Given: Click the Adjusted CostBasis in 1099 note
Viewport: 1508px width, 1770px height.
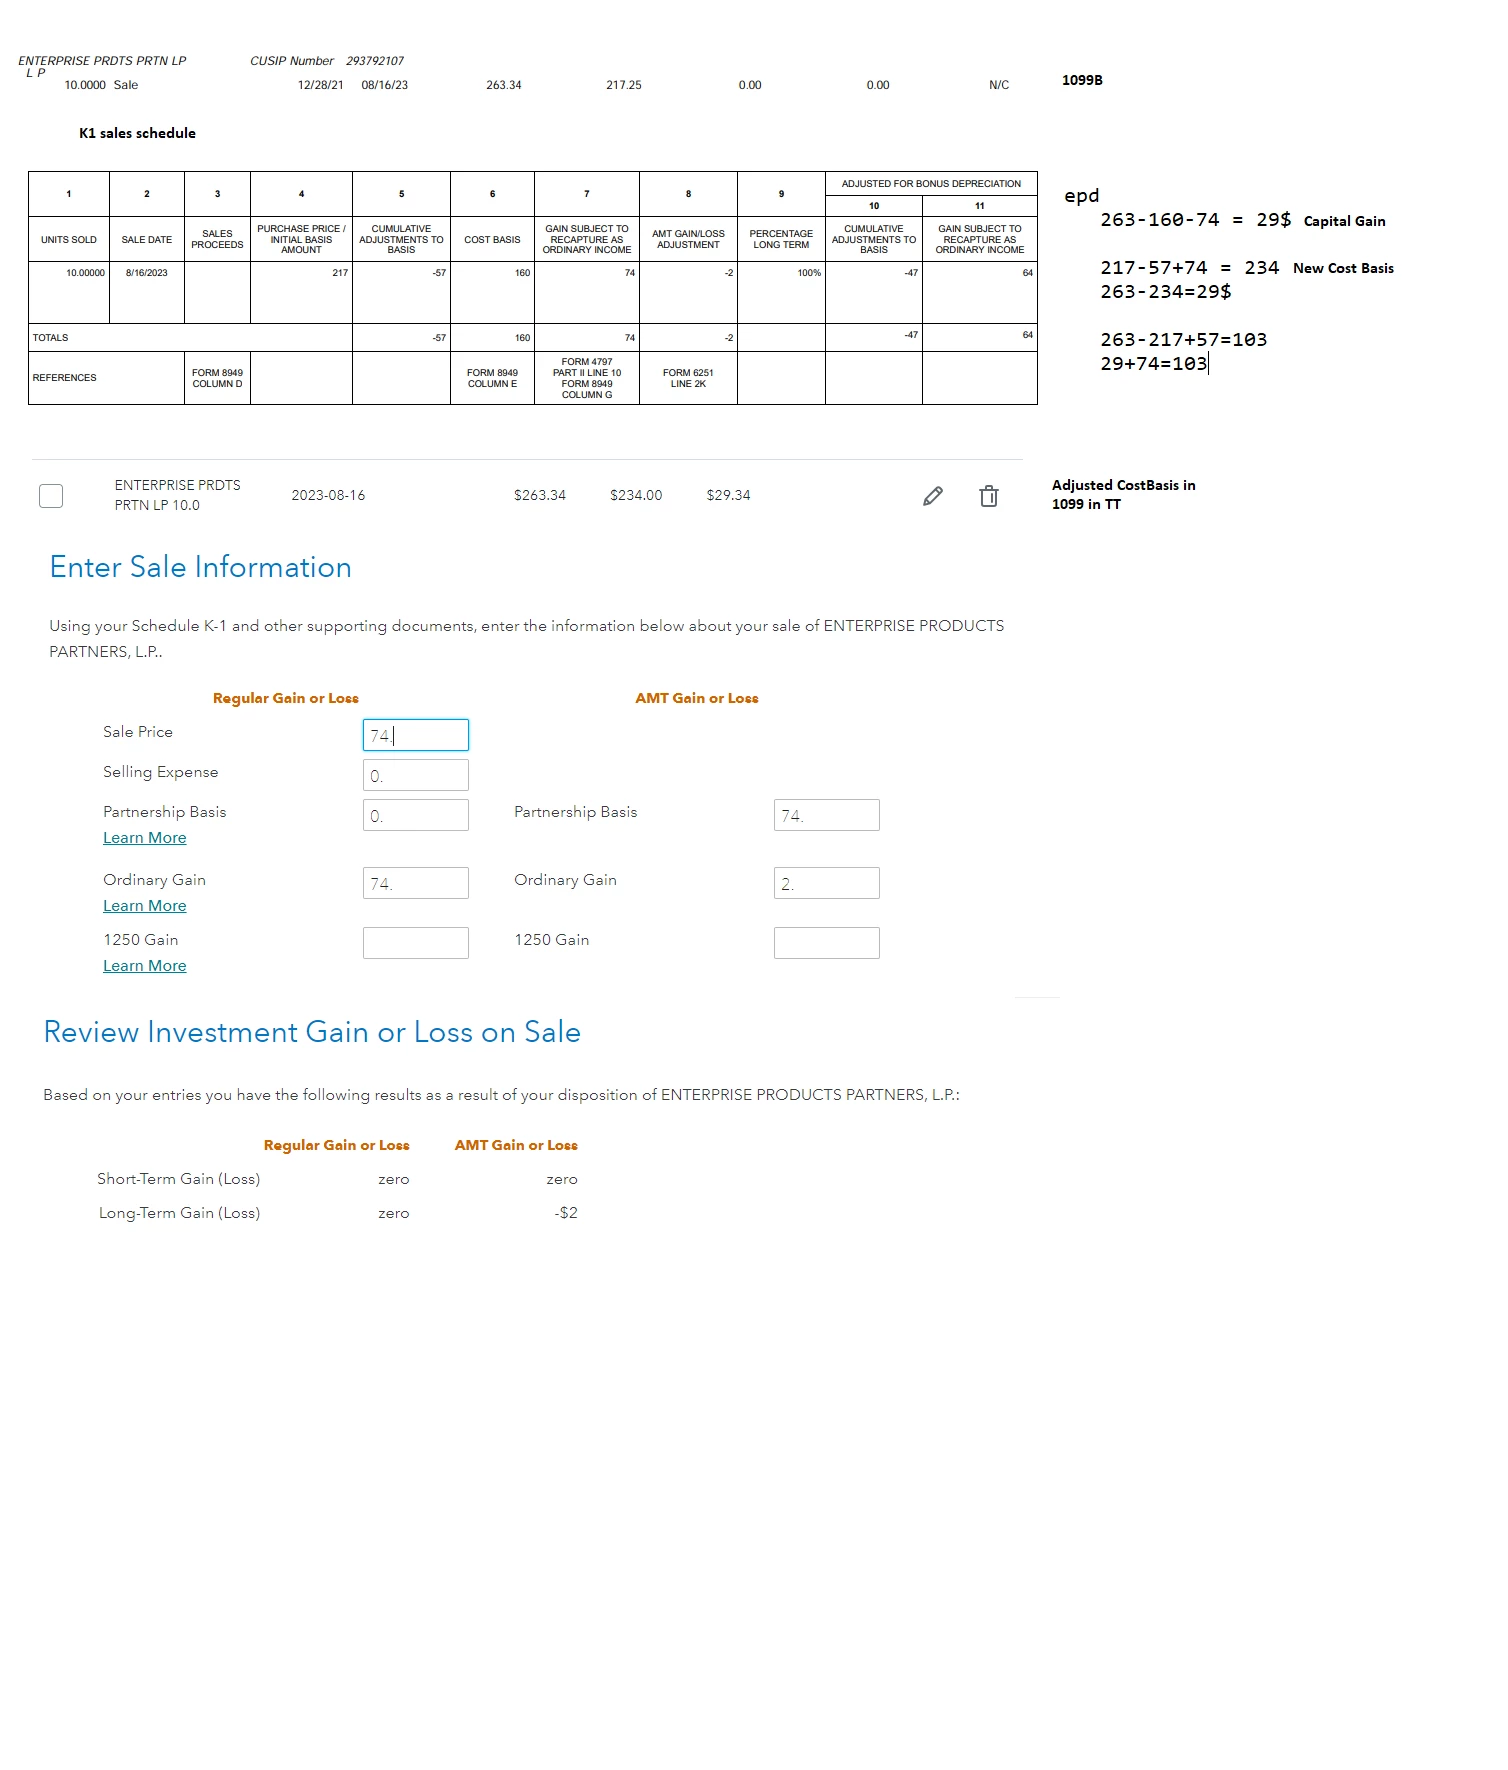Looking at the screenshot, I should pyautogui.click(x=1123, y=494).
